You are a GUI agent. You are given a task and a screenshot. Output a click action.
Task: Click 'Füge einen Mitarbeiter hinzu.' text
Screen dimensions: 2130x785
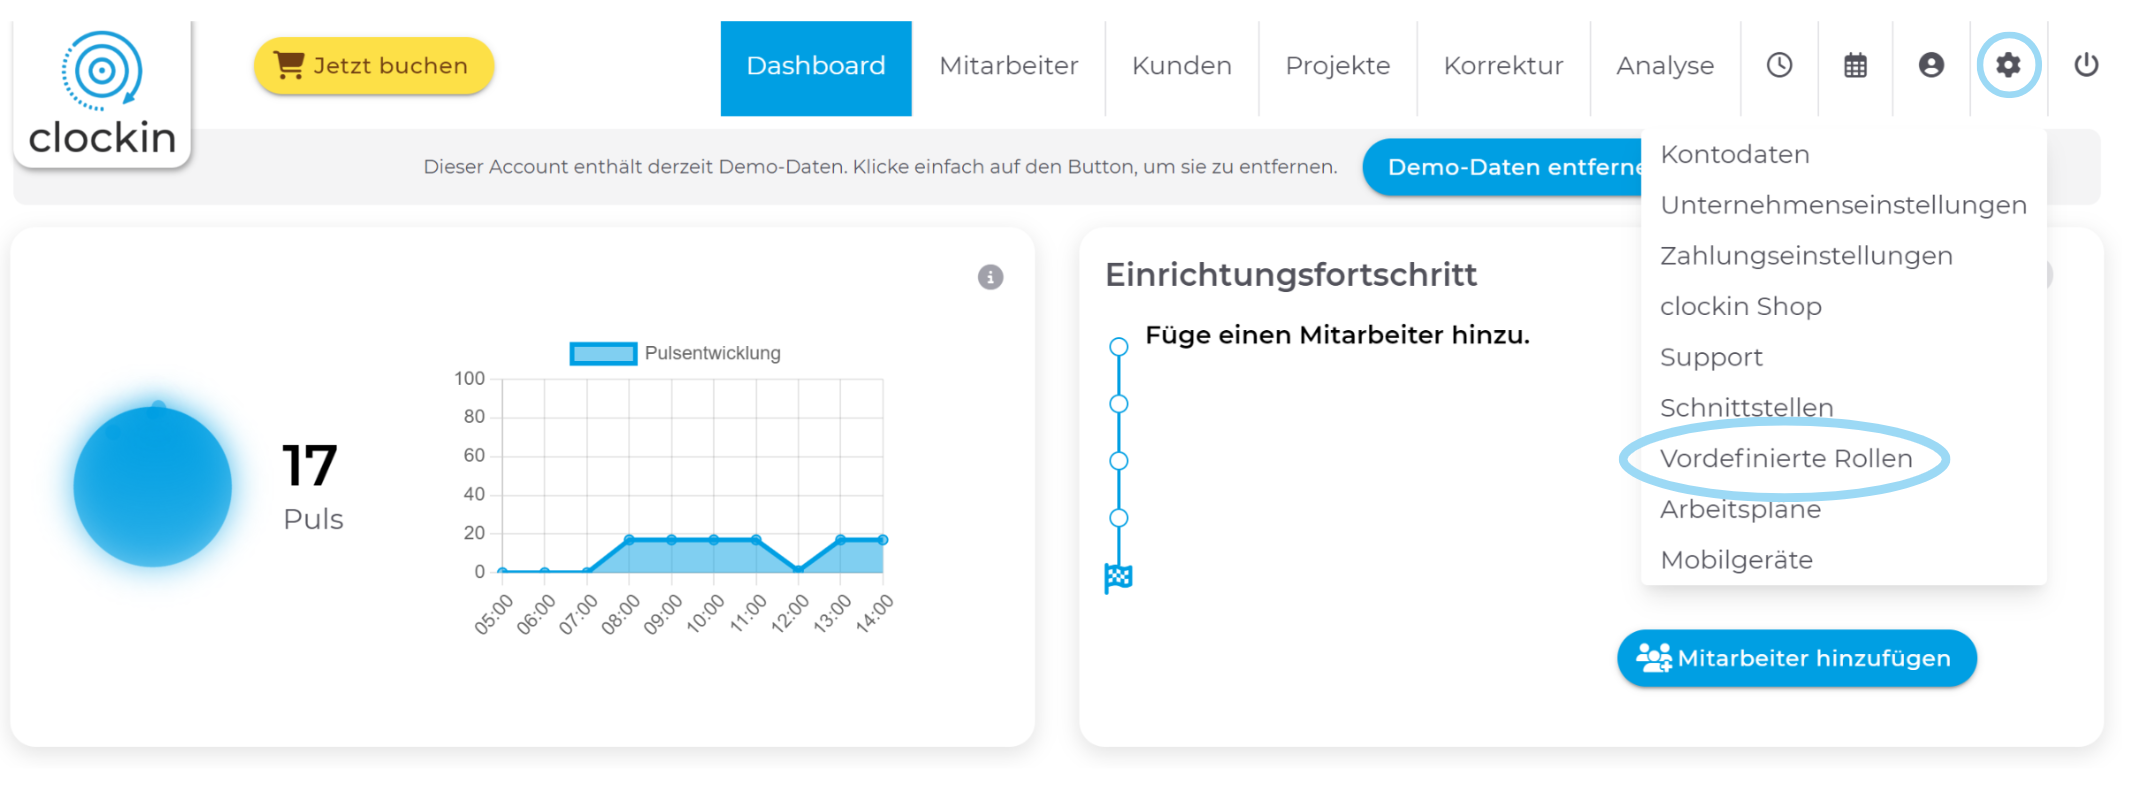pos(1337,335)
